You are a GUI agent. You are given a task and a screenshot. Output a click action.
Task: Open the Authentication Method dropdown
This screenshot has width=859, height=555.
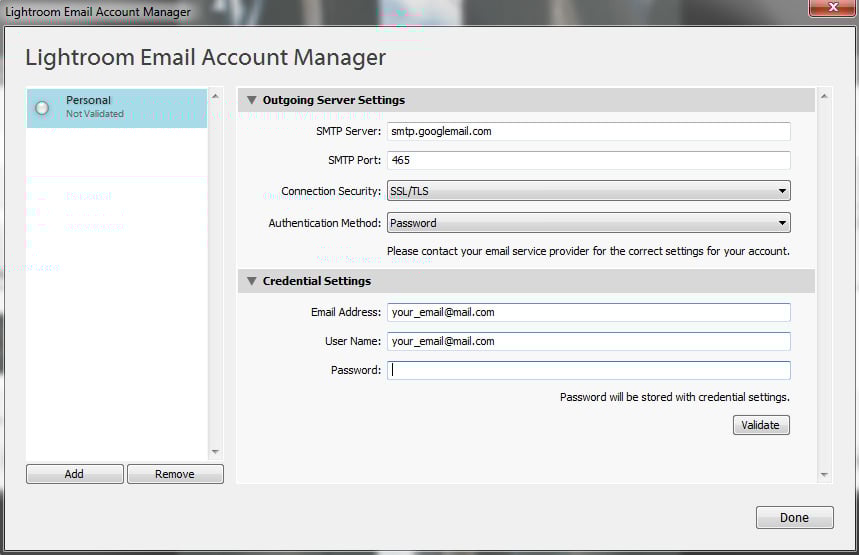588,222
